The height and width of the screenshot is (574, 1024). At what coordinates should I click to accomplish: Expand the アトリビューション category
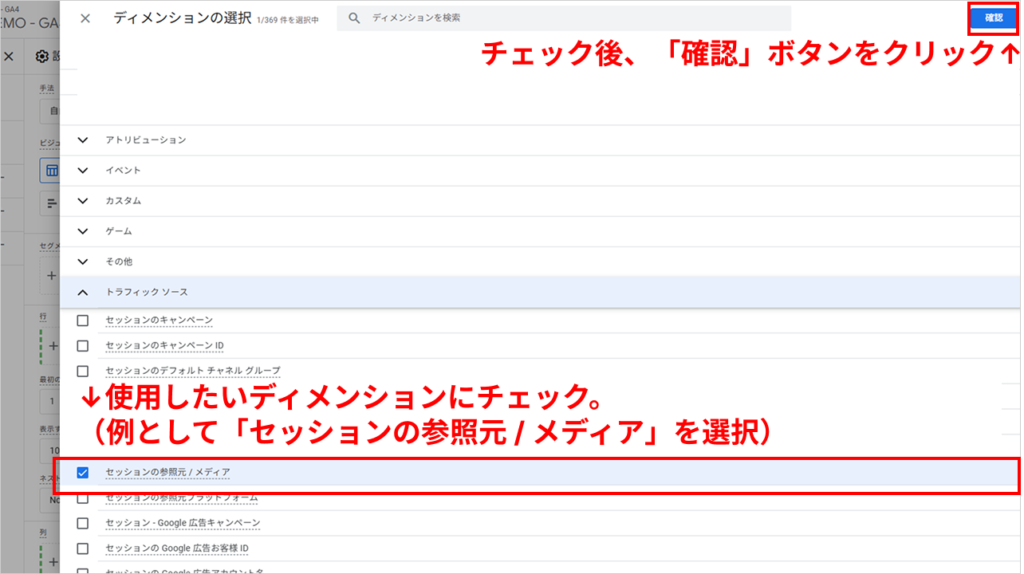[x=82, y=140]
